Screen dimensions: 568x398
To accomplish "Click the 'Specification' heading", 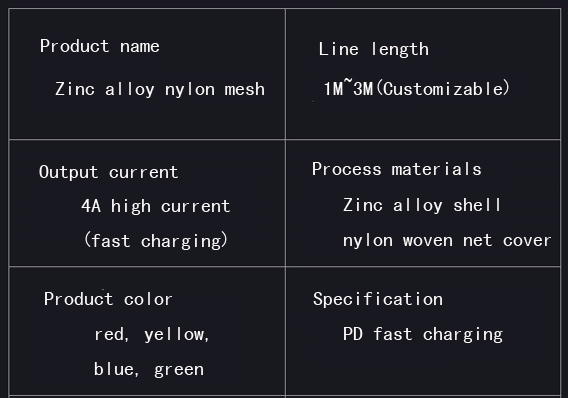I will 378,299.
